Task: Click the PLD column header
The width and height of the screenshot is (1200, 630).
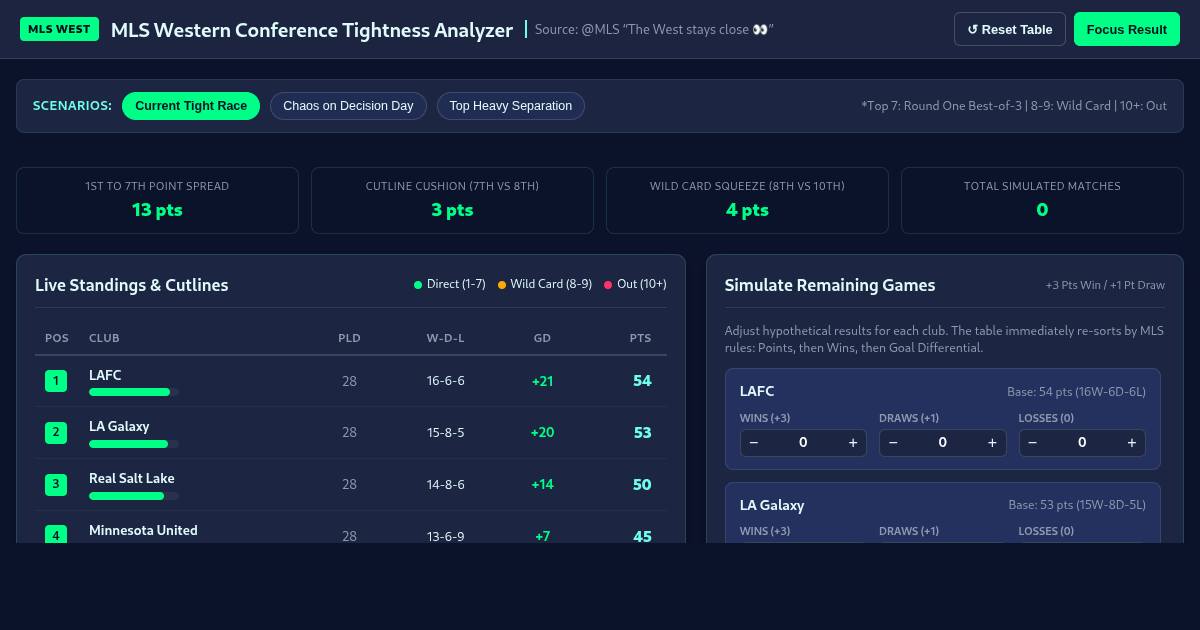Action: 349,338
